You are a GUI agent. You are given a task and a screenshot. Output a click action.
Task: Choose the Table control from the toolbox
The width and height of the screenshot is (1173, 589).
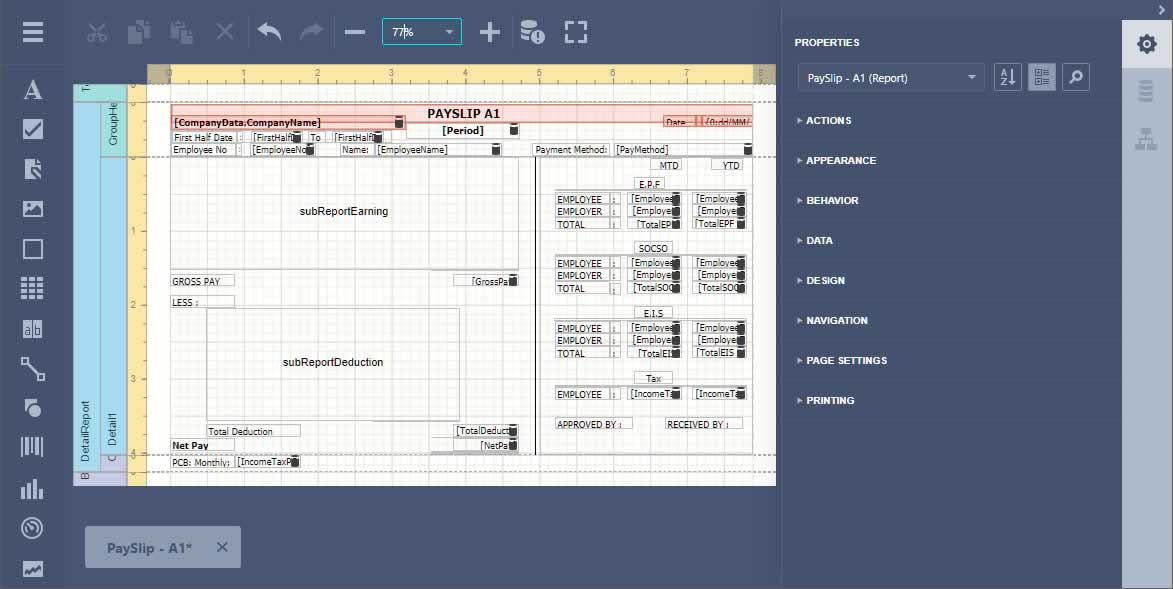[x=33, y=288]
